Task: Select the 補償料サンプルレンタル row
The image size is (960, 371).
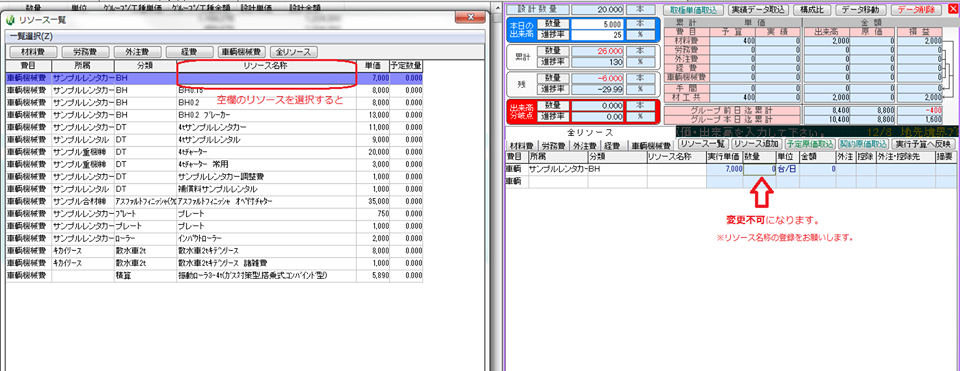Action: [x=214, y=189]
